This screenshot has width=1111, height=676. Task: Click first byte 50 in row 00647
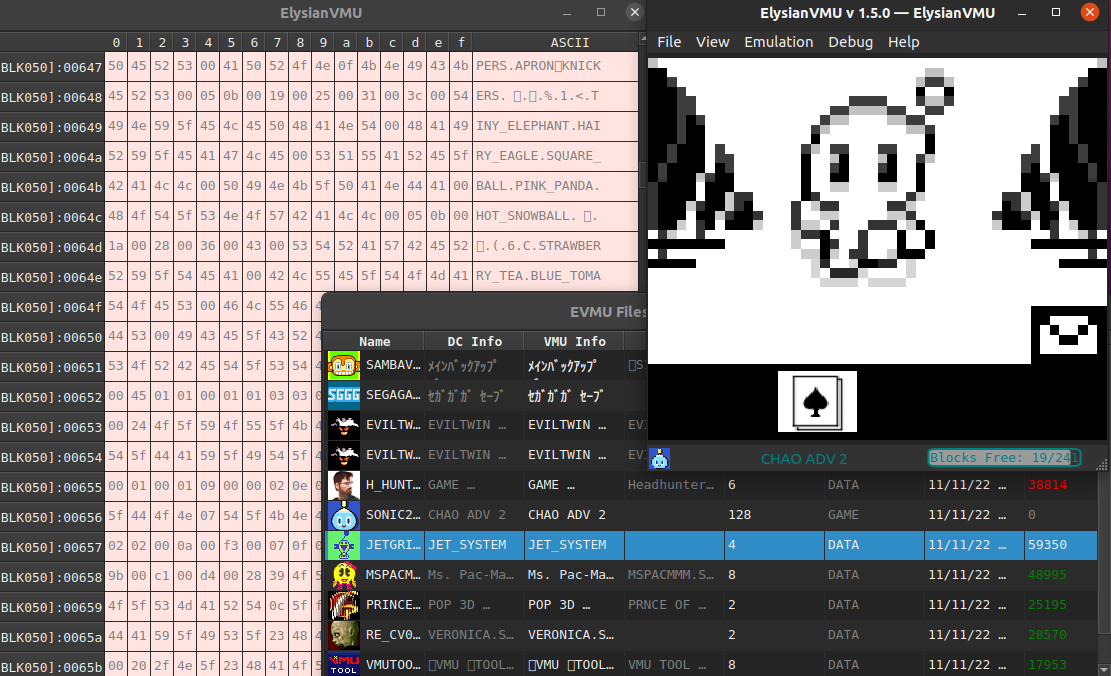pos(116,66)
